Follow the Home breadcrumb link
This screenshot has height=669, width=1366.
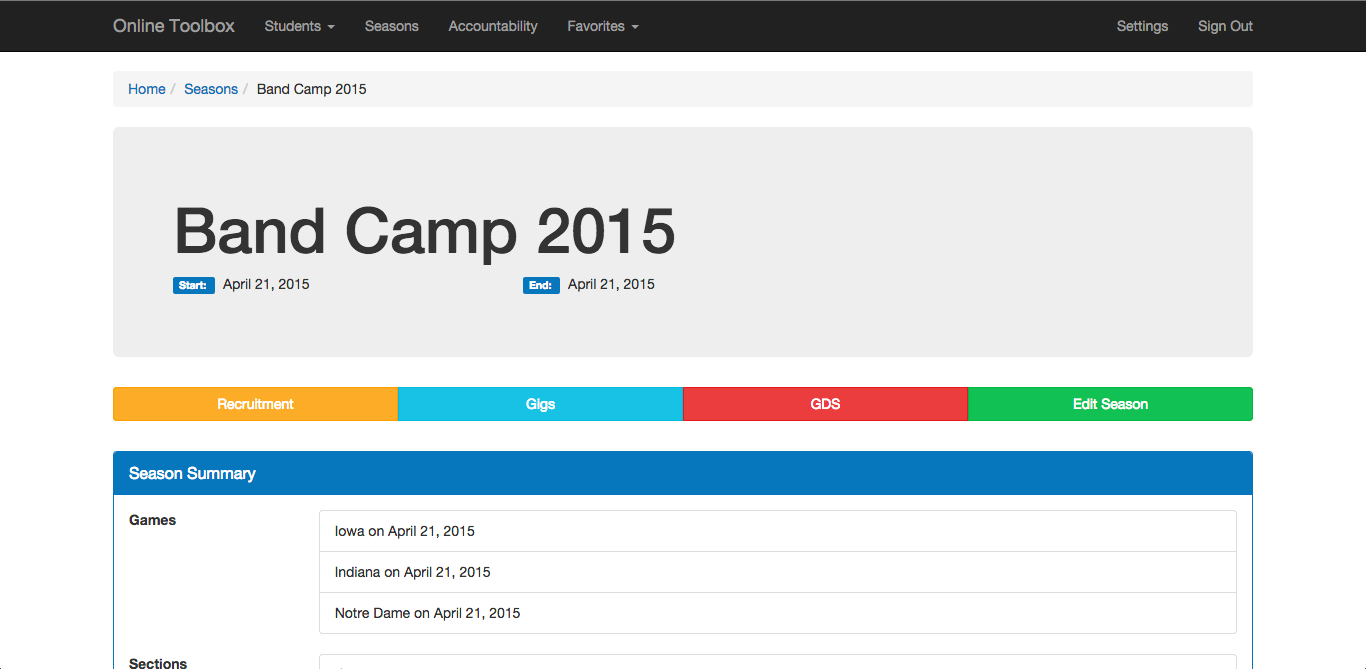coord(147,89)
